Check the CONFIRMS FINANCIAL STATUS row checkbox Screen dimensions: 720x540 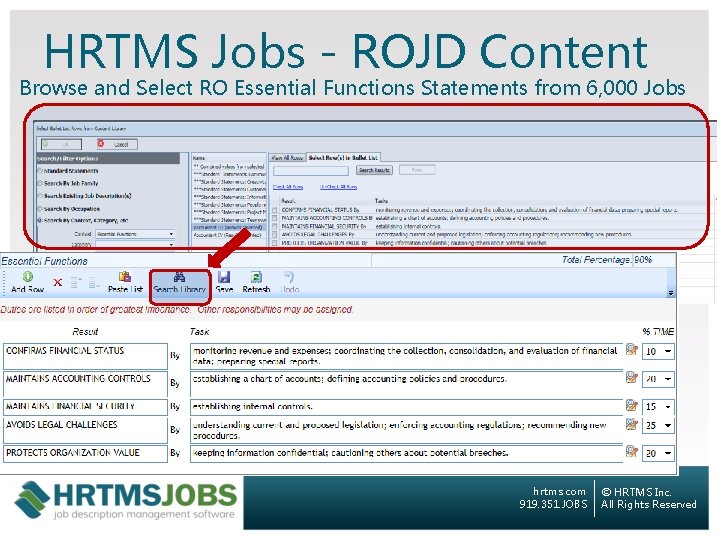coord(275,210)
